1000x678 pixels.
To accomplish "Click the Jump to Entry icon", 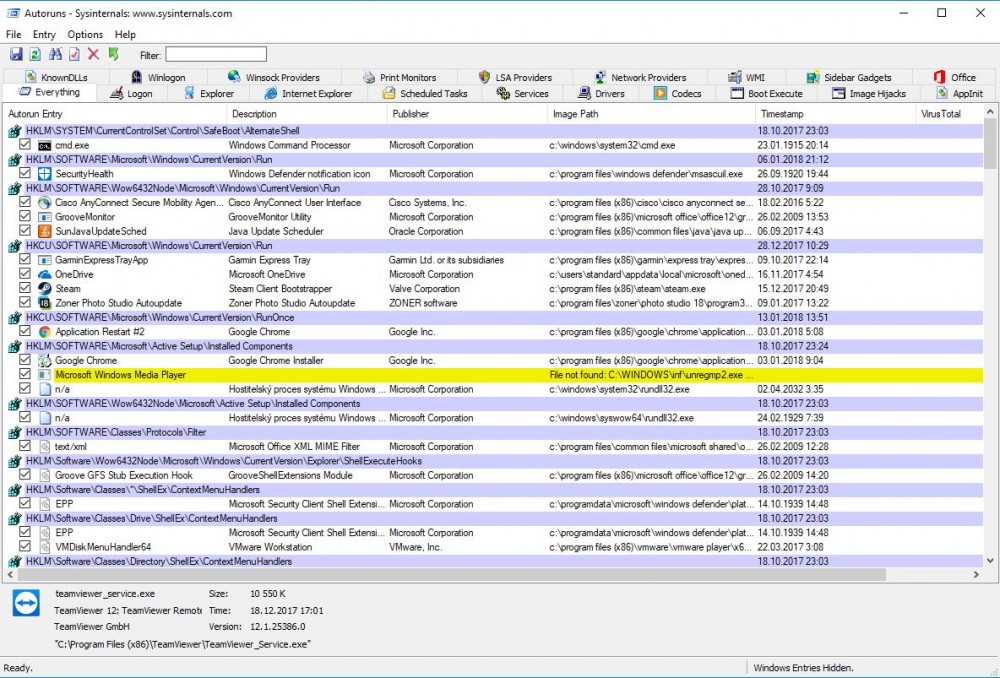I will 113,54.
